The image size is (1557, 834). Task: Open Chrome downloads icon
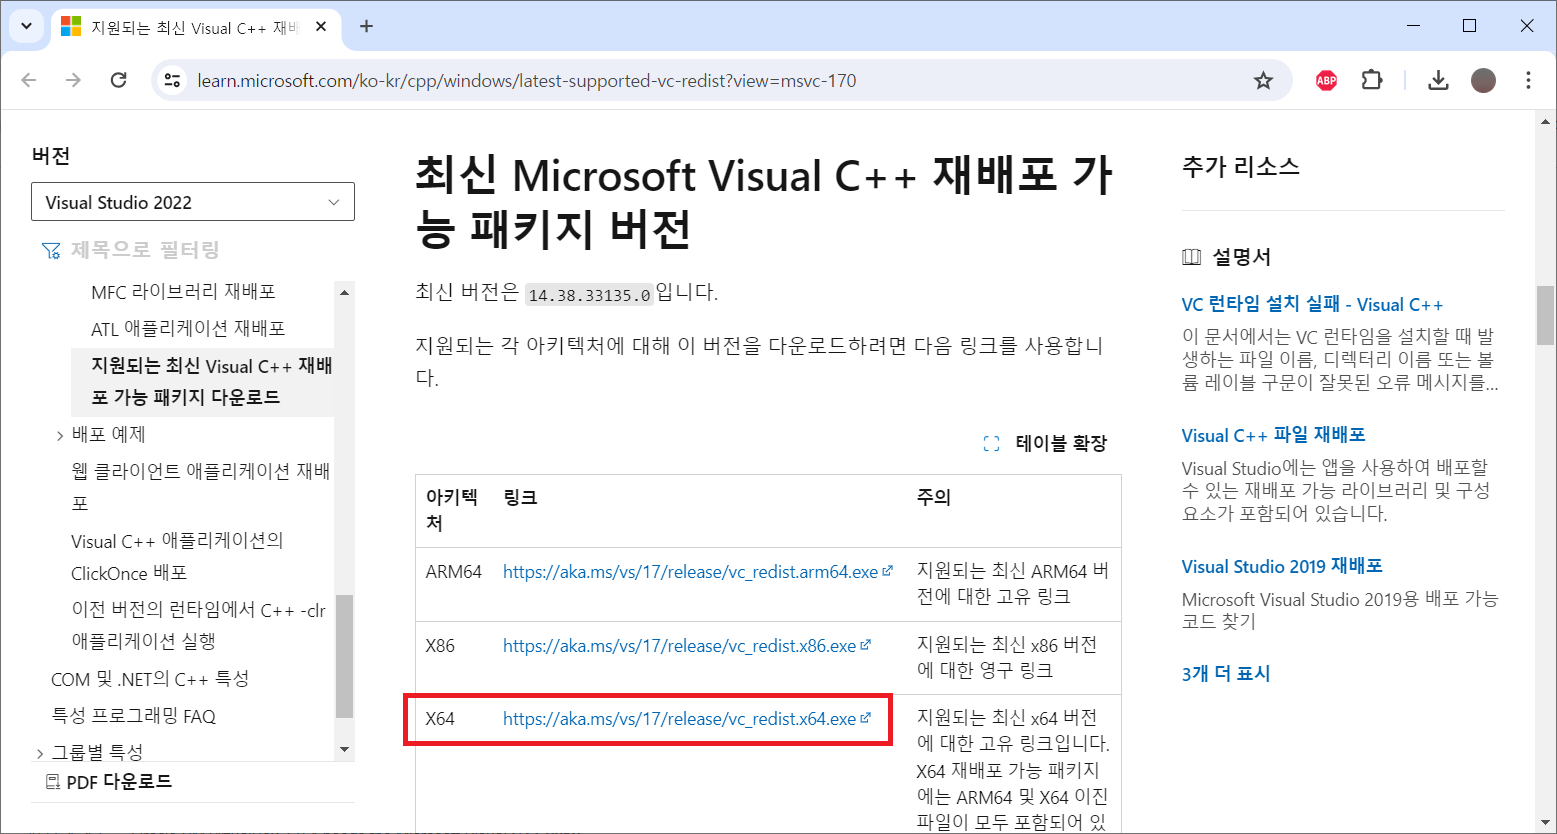tap(1438, 81)
